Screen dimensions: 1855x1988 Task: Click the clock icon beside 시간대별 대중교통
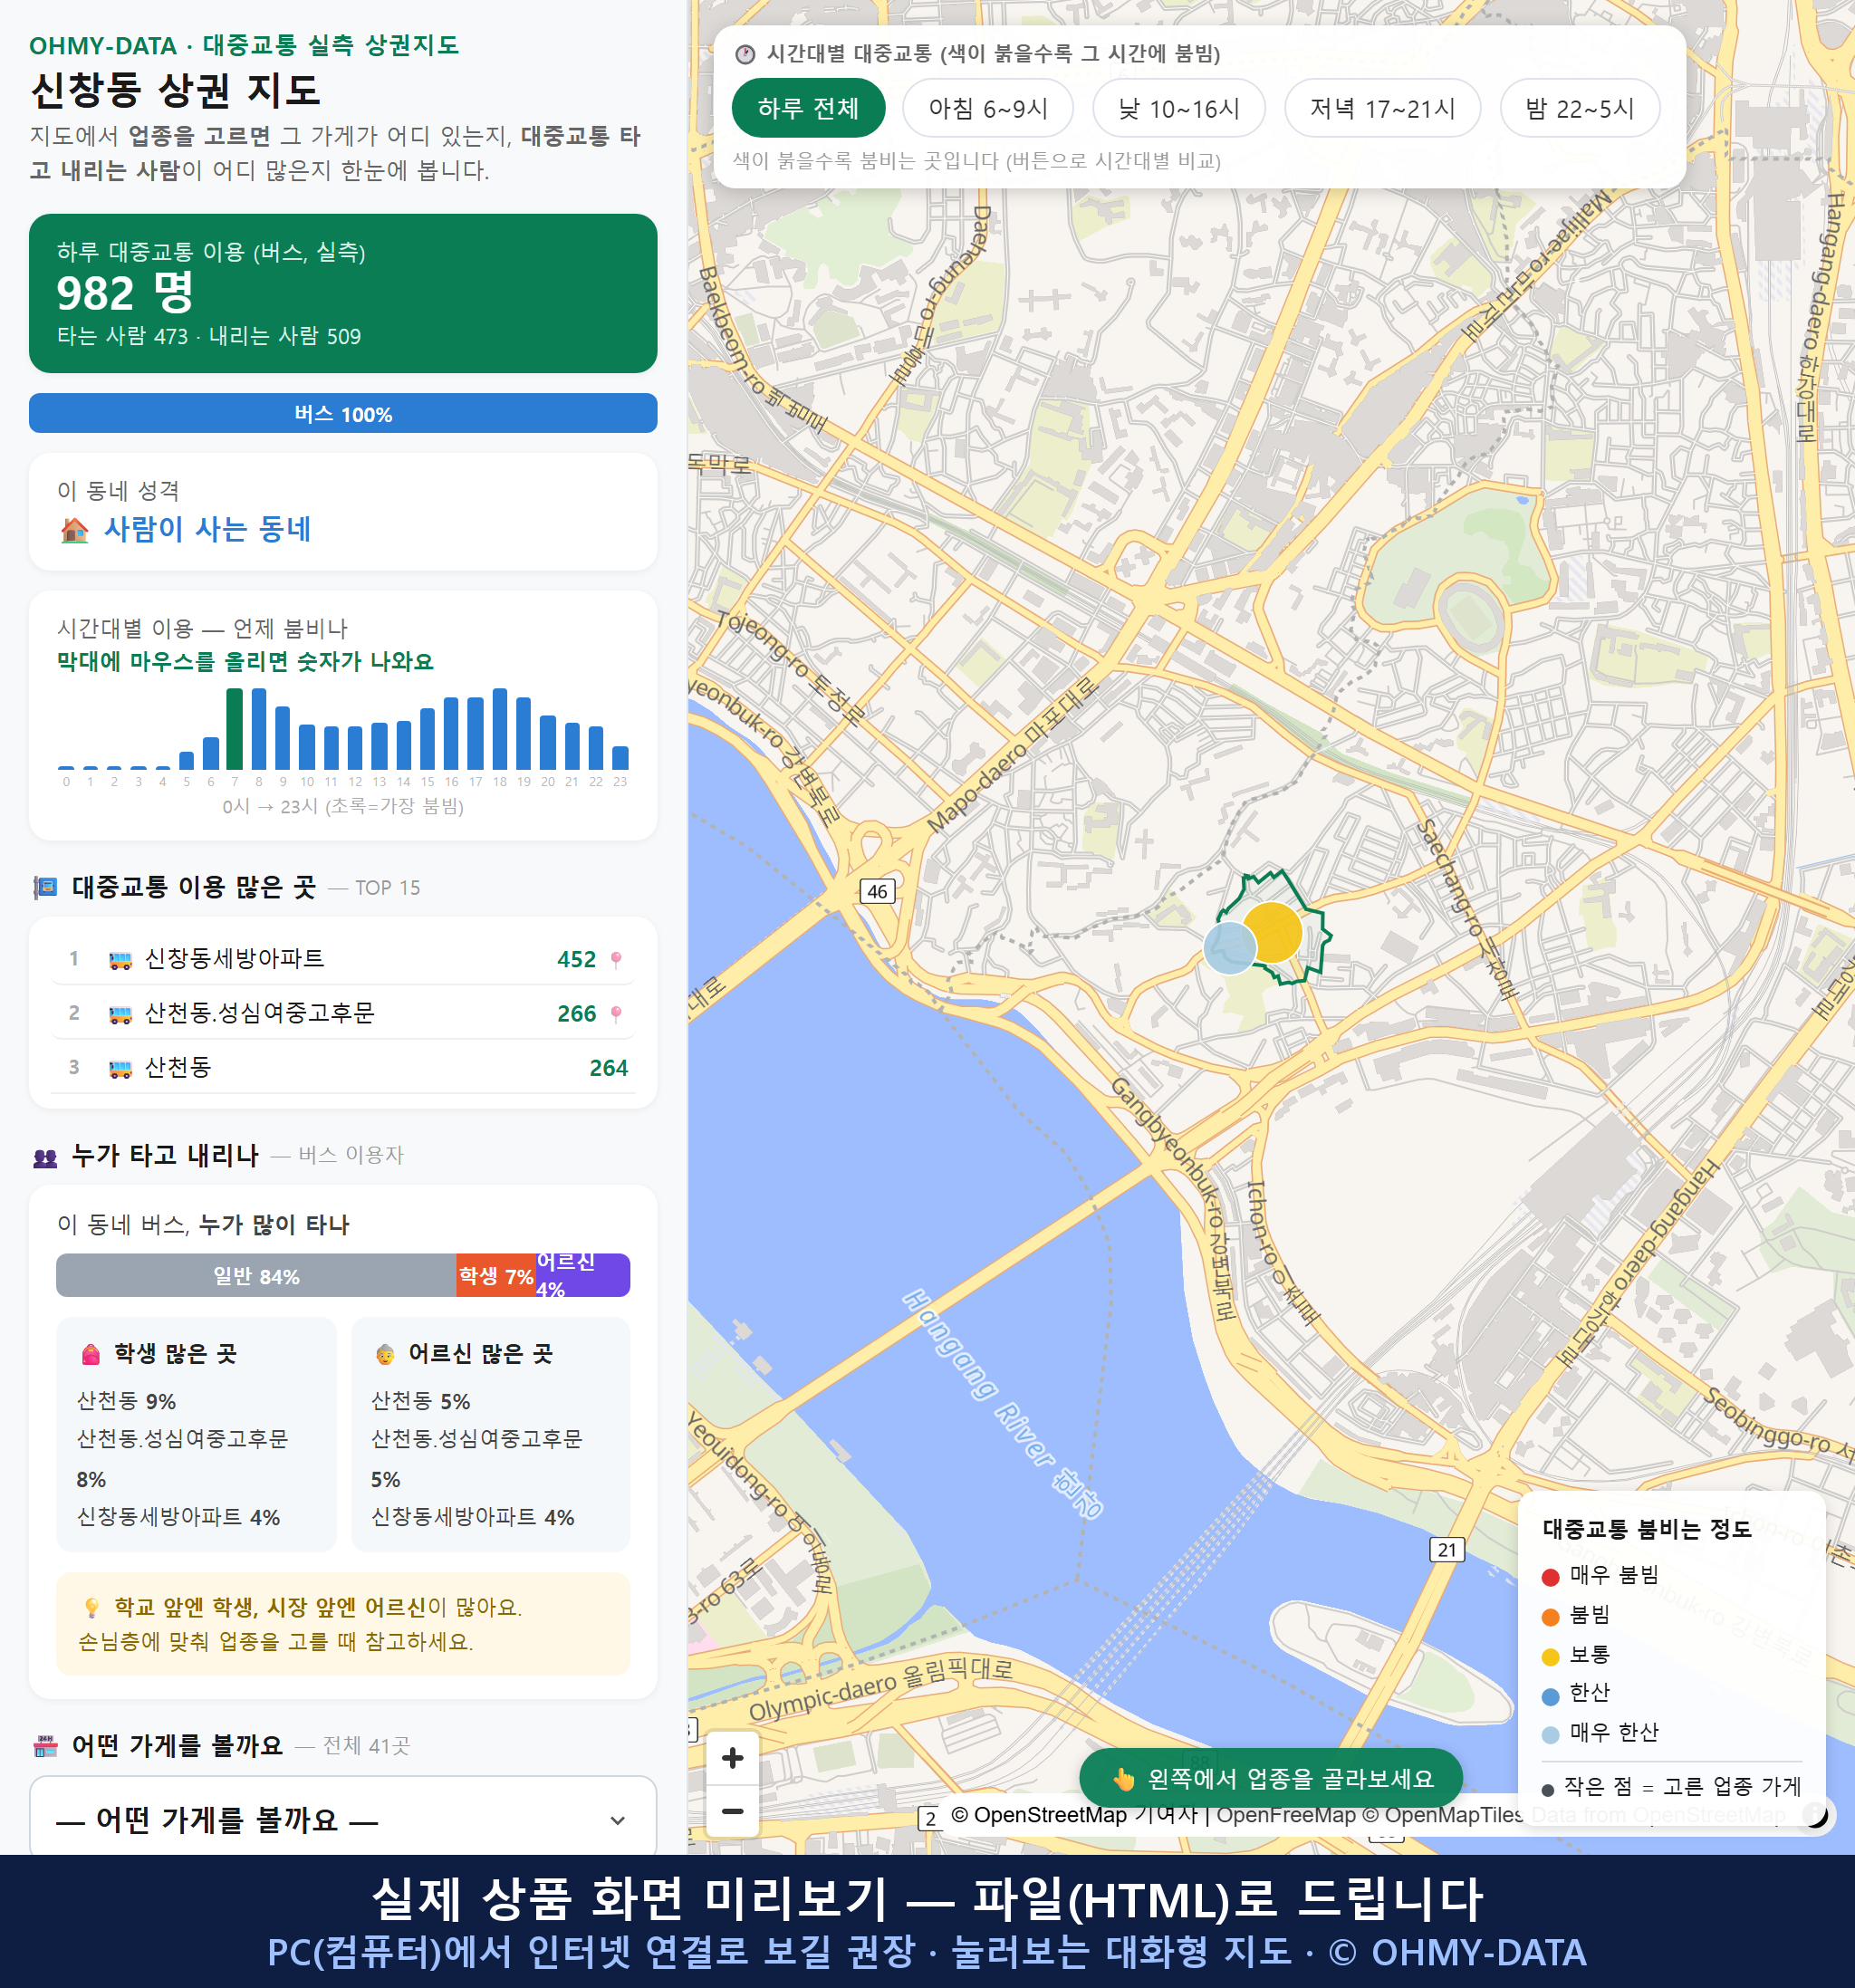point(745,54)
